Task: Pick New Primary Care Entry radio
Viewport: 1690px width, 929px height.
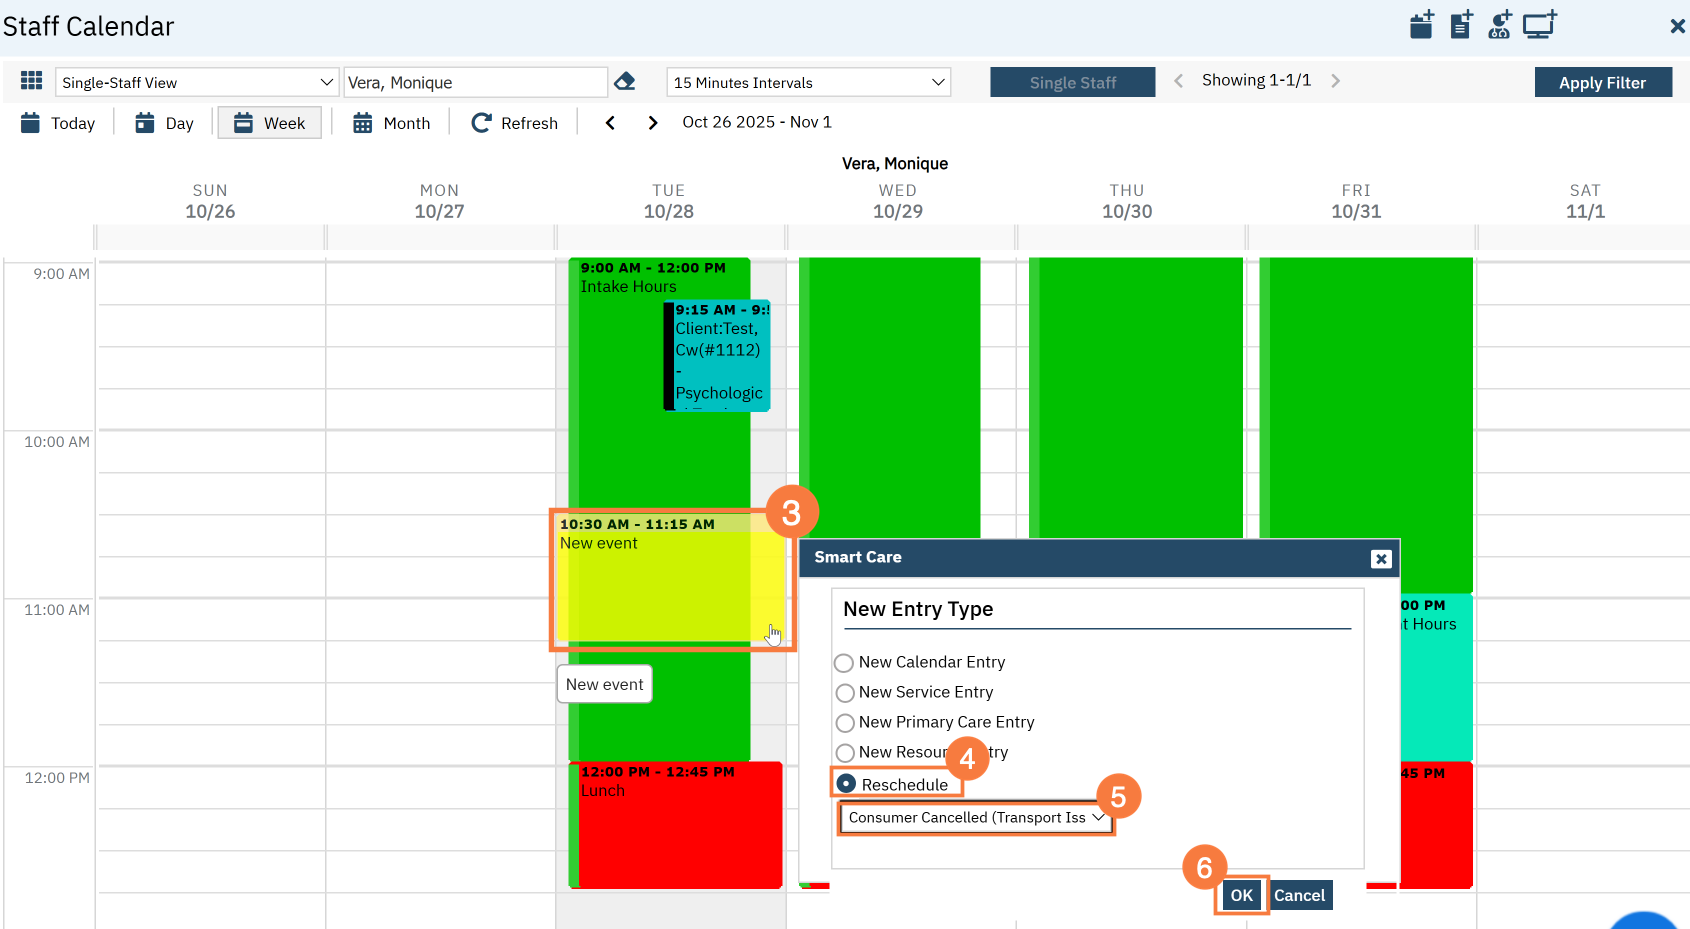Action: 845,723
